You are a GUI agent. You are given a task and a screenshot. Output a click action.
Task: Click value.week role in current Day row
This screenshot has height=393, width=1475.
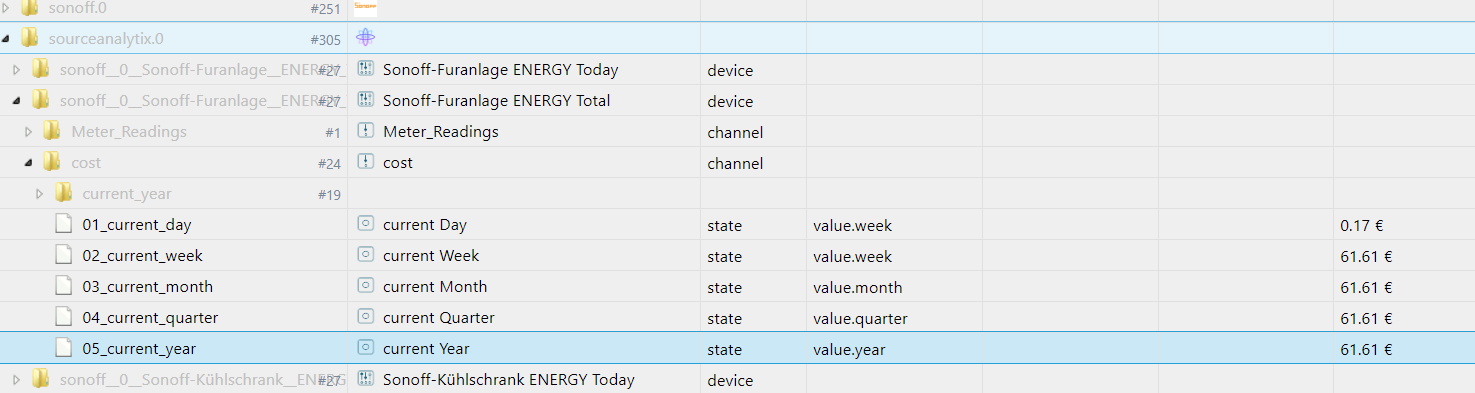(852, 226)
